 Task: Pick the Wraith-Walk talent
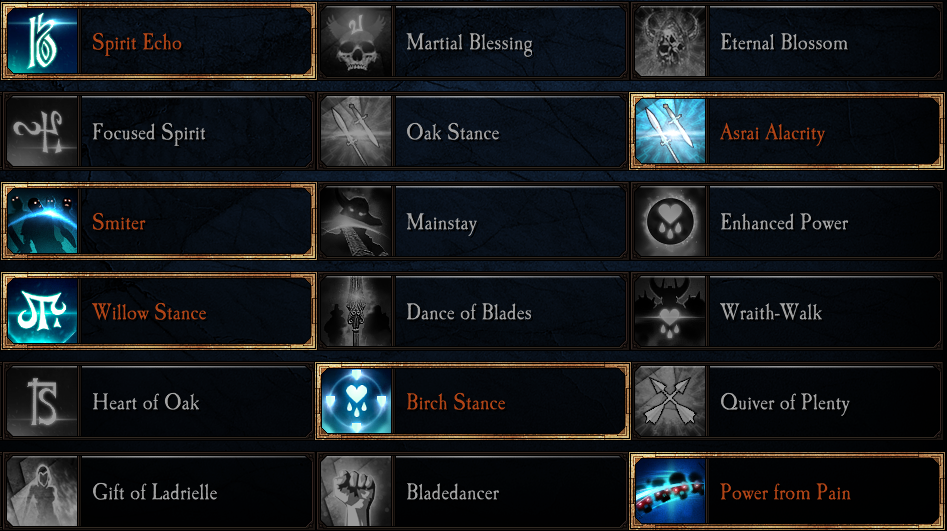[771, 313]
